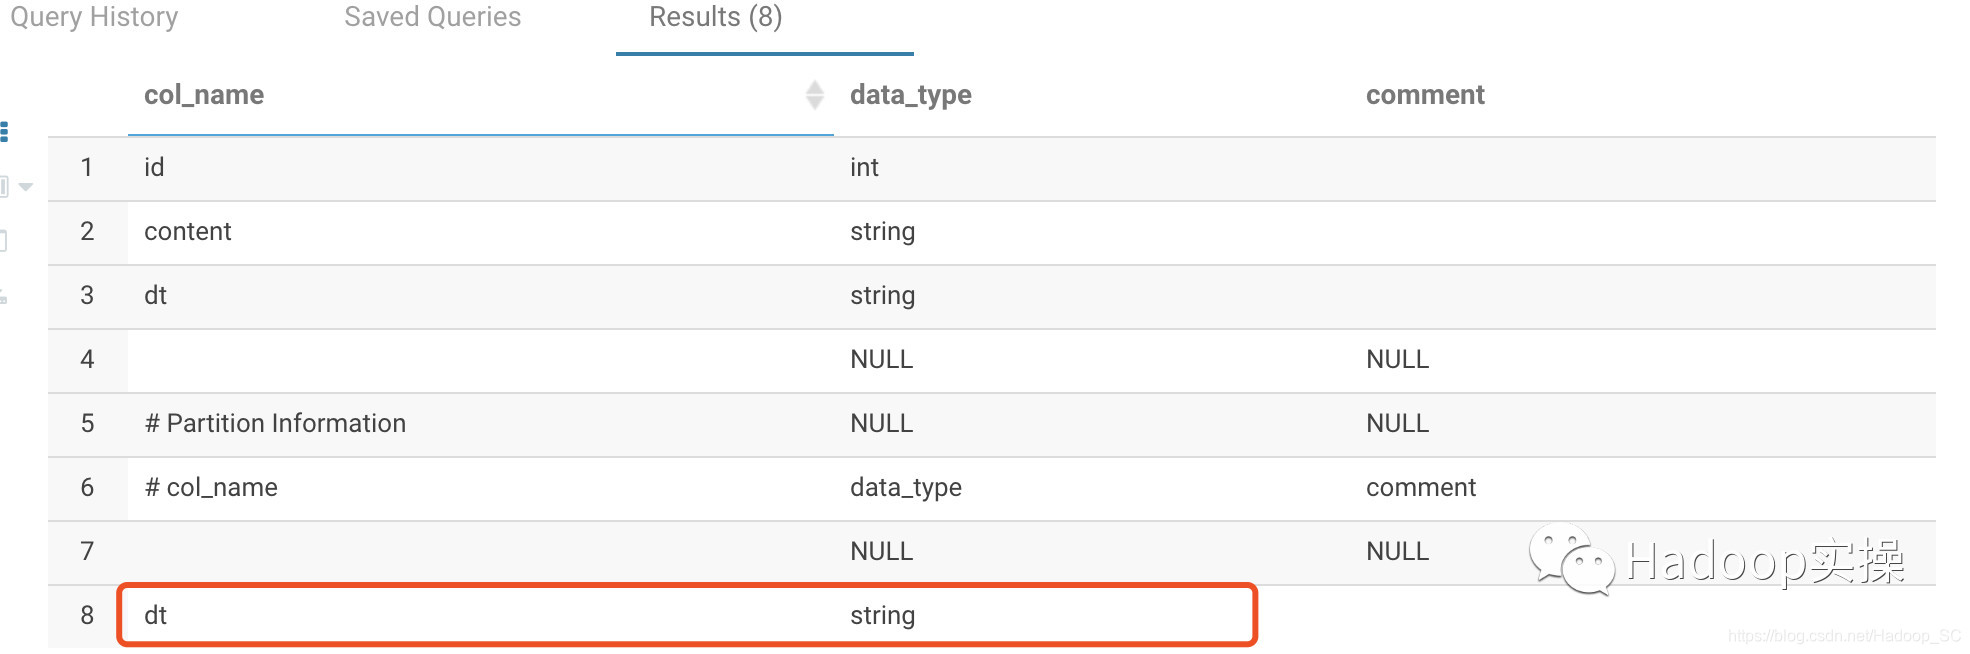Select the Results (8) tab

715,17
